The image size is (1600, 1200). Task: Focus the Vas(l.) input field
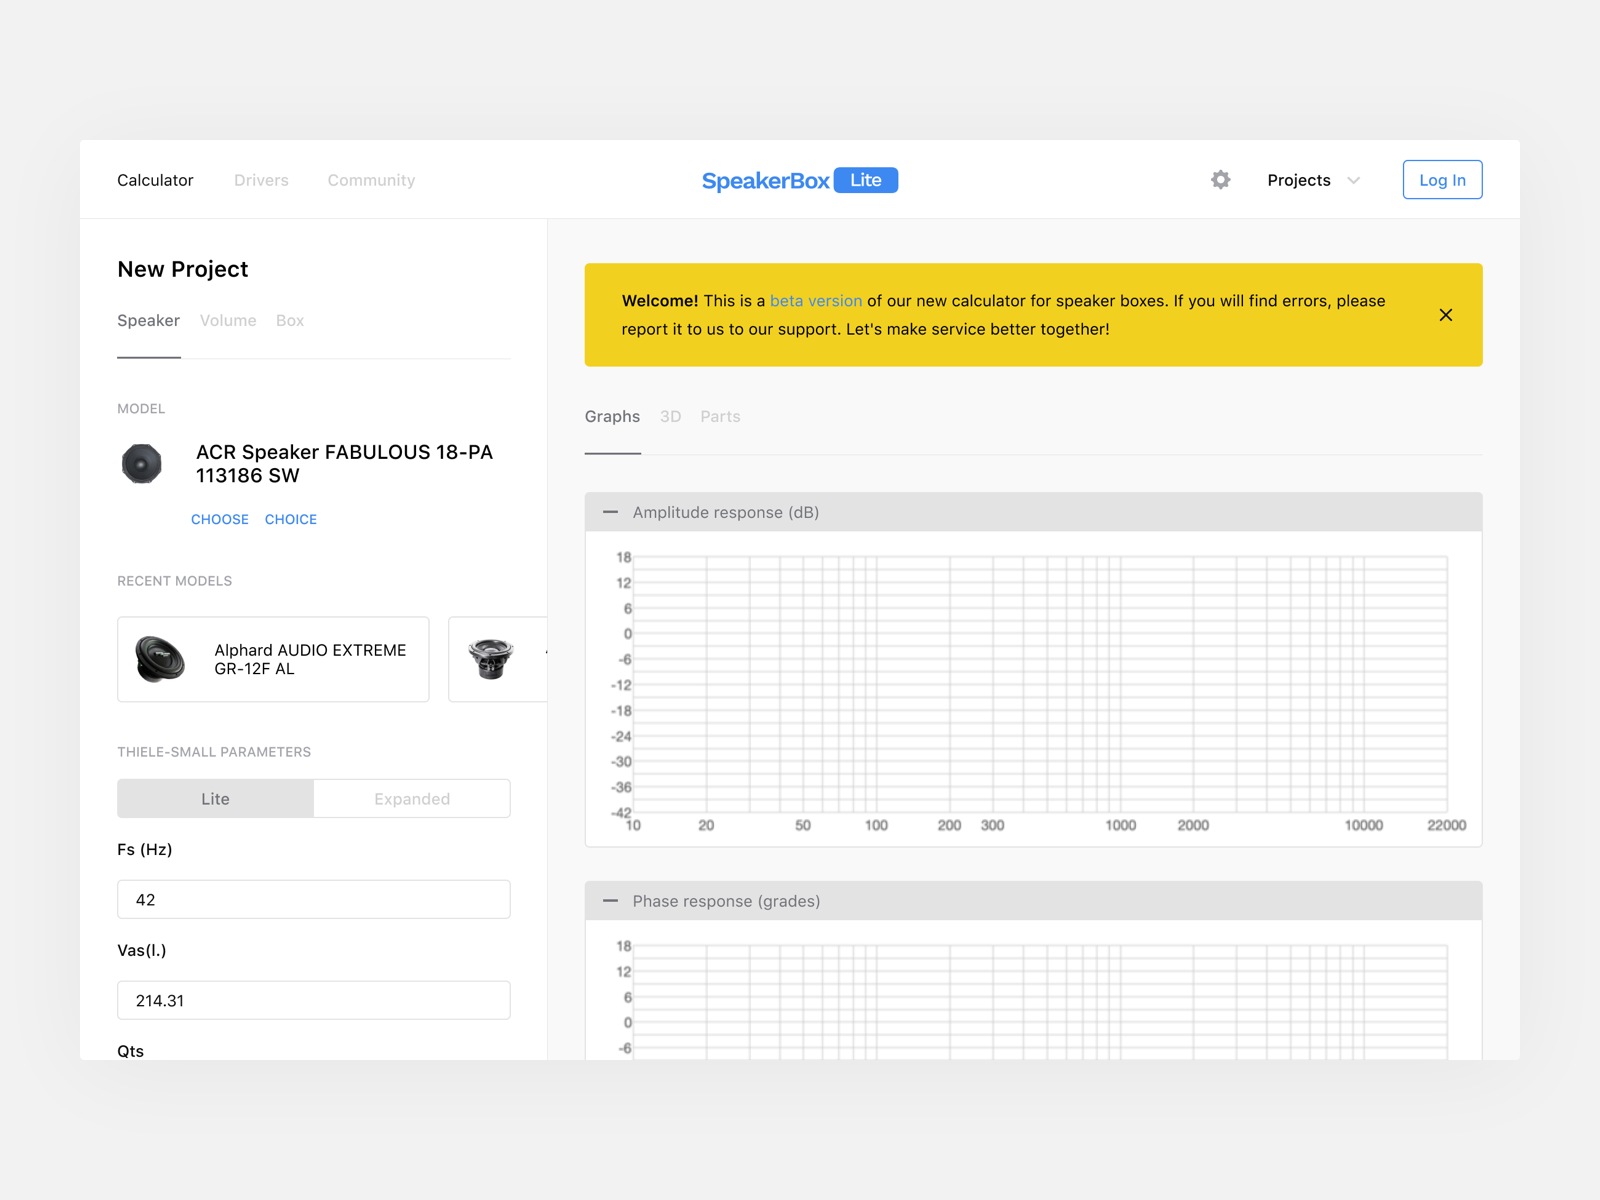[314, 1000]
